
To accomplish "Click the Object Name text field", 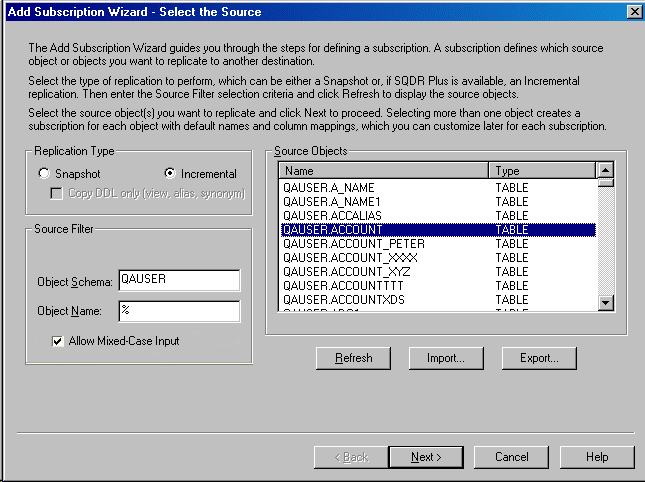I will point(179,311).
